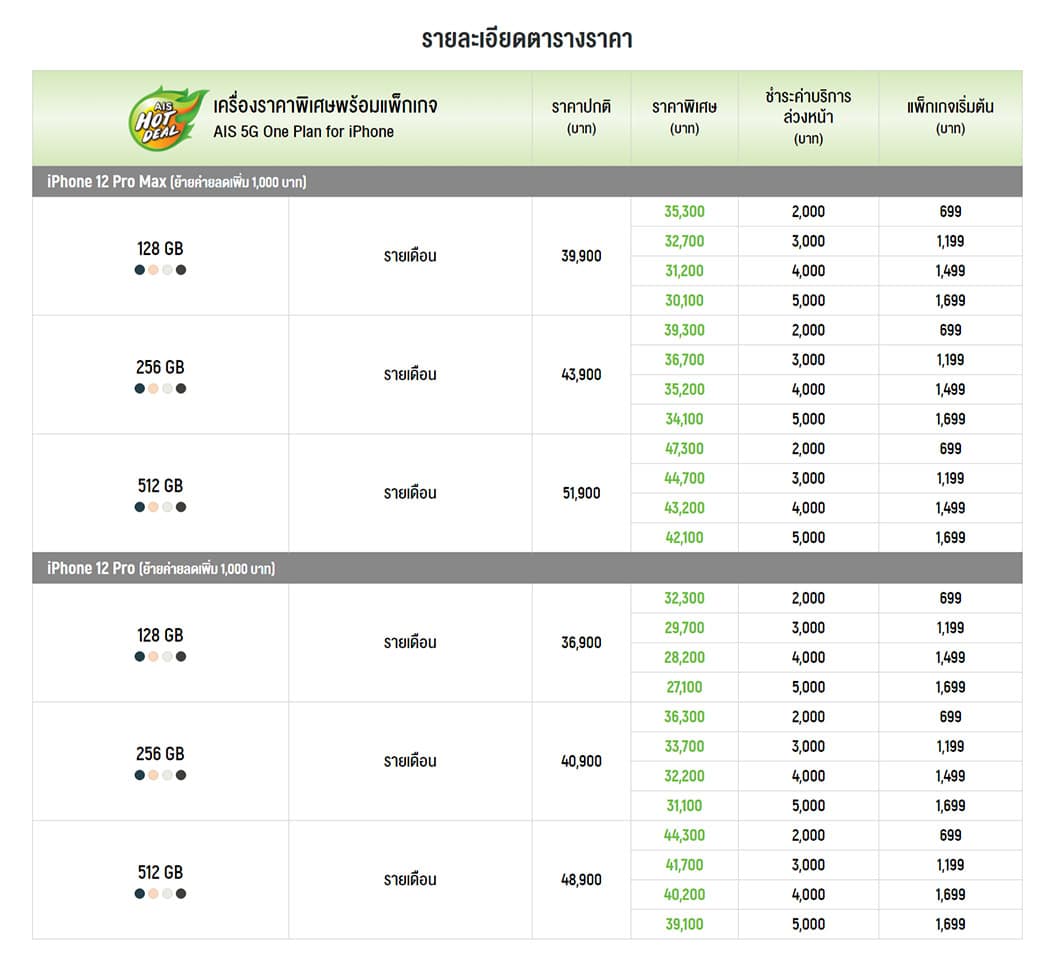This screenshot has width=1053, height=960.
Task: Select the pacific blue dot under Pro Max 128 GB
Action: click(x=140, y=270)
